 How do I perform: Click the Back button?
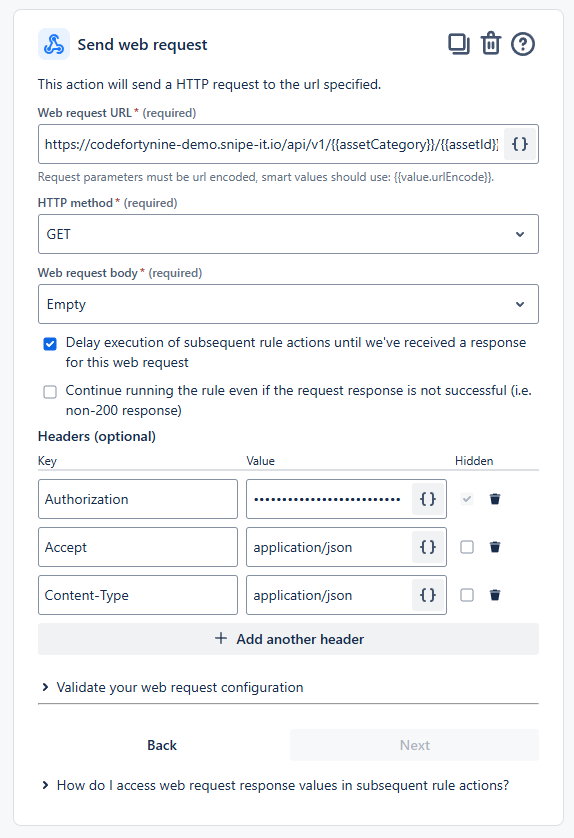pyautogui.click(x=162, y=745)
